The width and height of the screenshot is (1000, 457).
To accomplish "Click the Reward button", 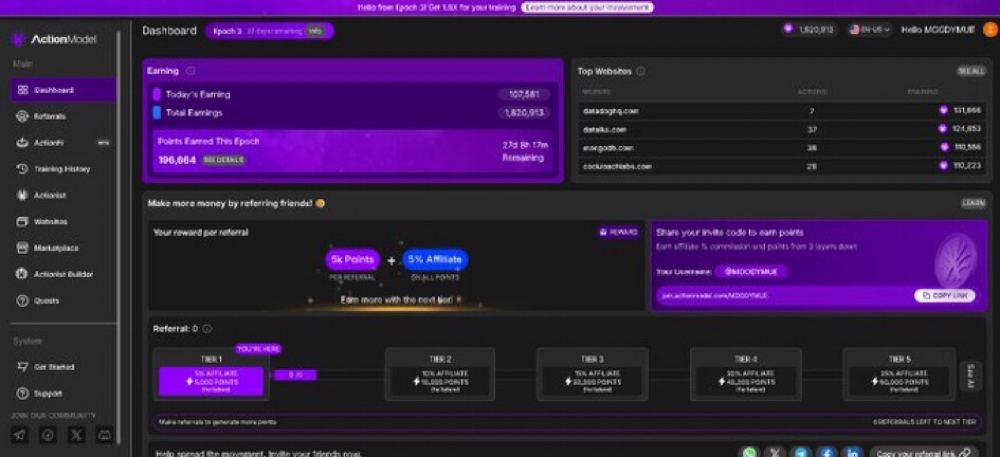I will (x=618, y=233).
